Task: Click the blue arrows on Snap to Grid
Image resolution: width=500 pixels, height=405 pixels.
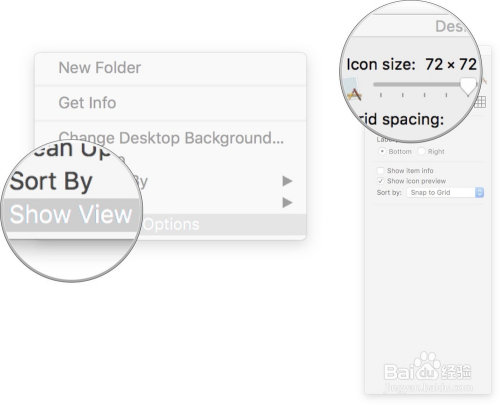Action: (479, 192)
